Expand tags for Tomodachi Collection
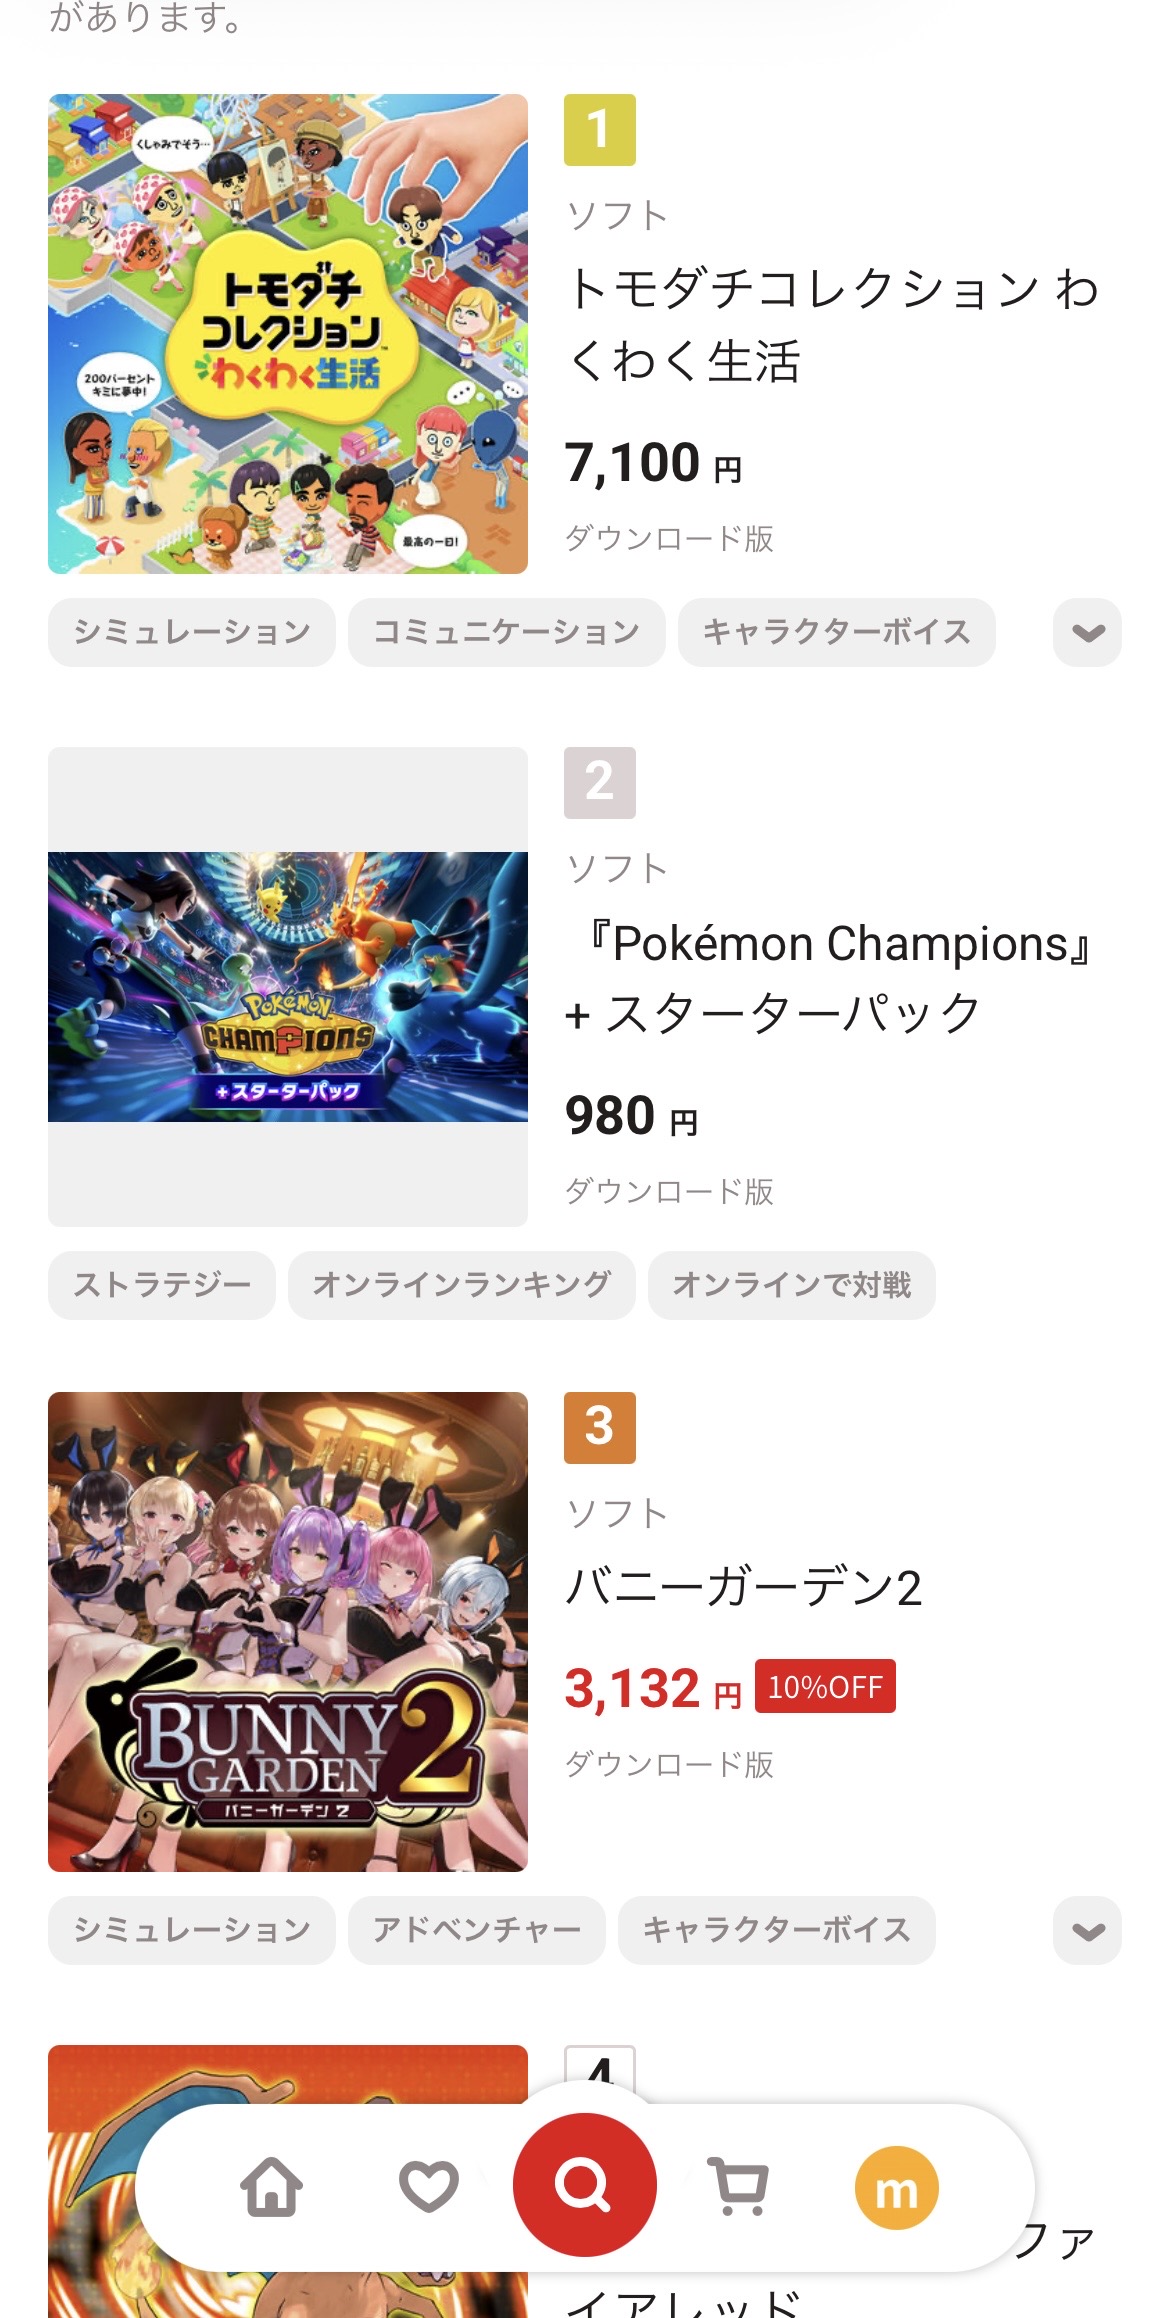 (1087, 632)
